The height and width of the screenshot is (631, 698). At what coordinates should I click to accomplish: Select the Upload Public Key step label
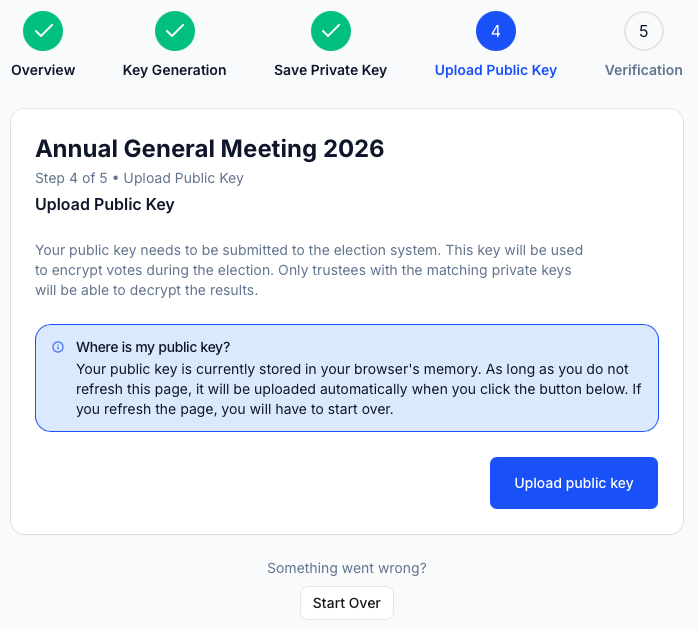(496, 70)
